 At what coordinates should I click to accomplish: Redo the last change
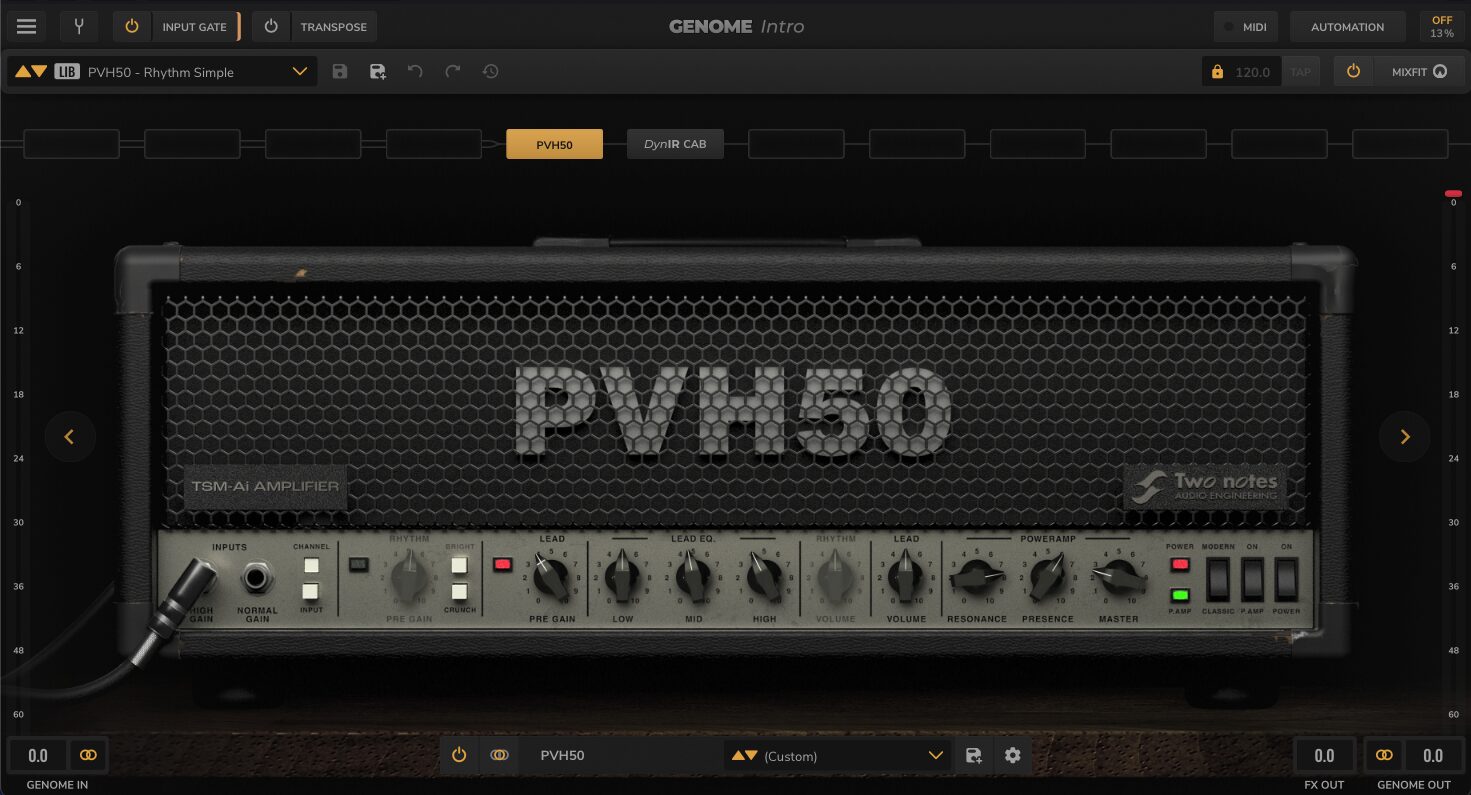click(x=453, y=72)
